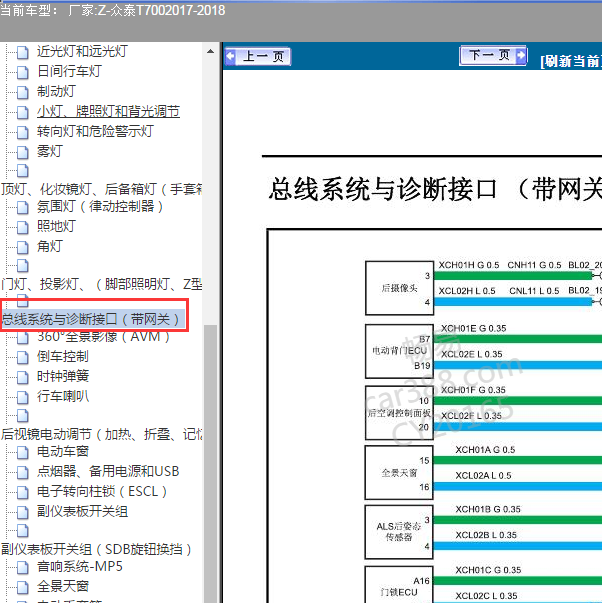The width and height of the screenshot is (602, 603).
Task: Select 点烟器、备用电源和USB entry
Action: click(x=108, y=471)
